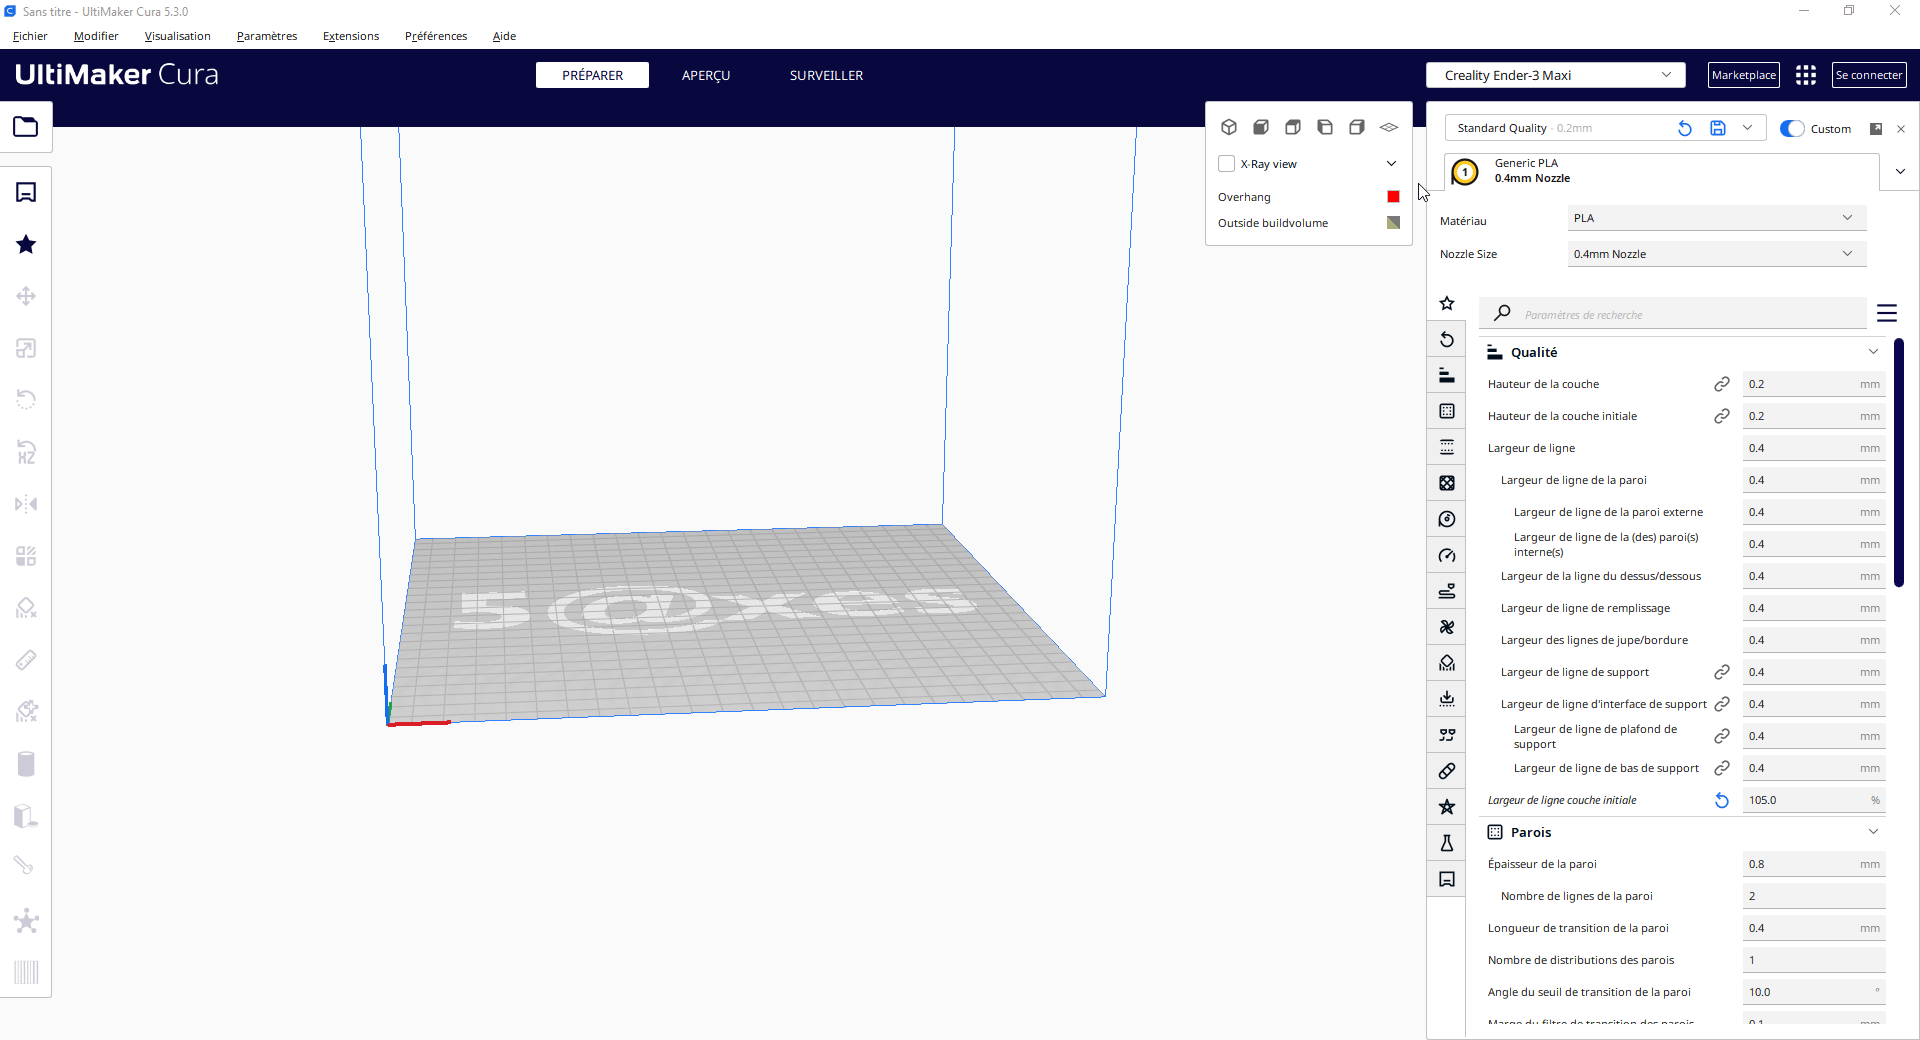Expand the Generic PLA extruder panel
The image size is (1920, 1040).
(1900, 171)
